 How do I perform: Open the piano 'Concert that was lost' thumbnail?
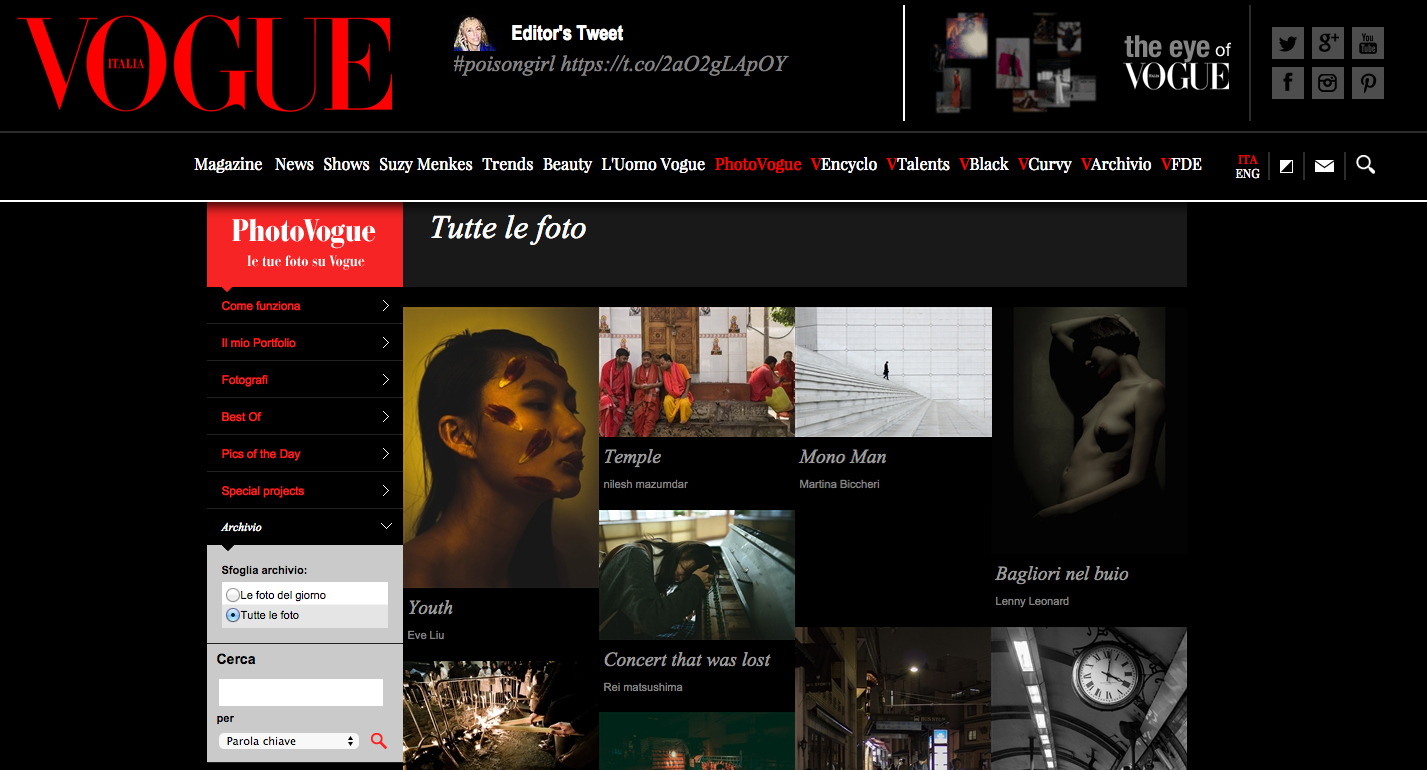click(697, 575)
